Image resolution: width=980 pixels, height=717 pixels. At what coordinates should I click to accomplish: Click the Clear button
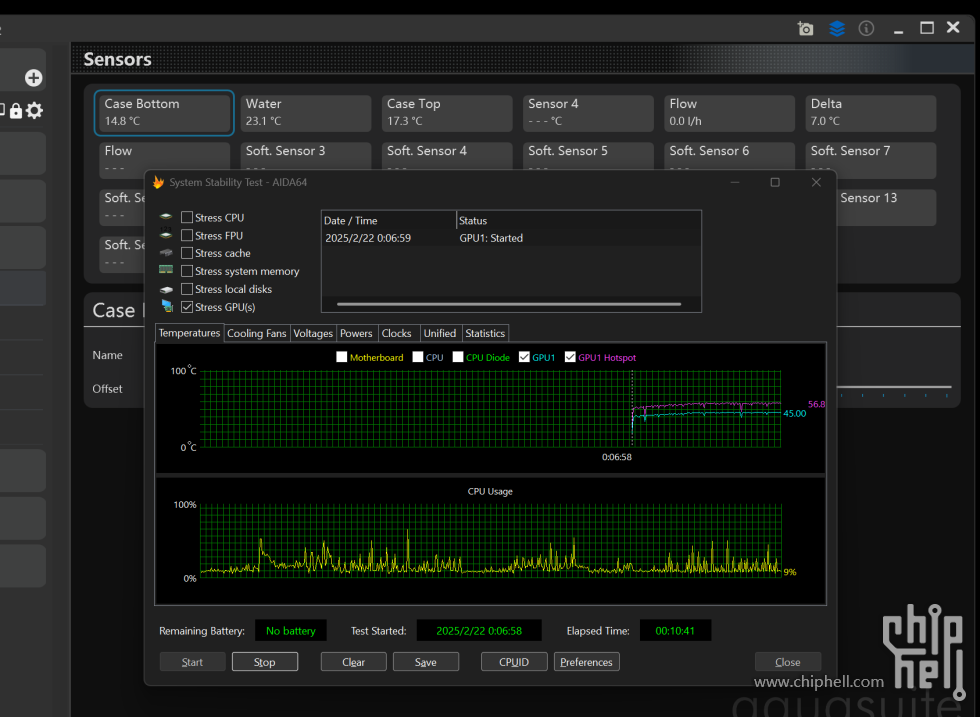pyautogui.click(x=354, y=662)
